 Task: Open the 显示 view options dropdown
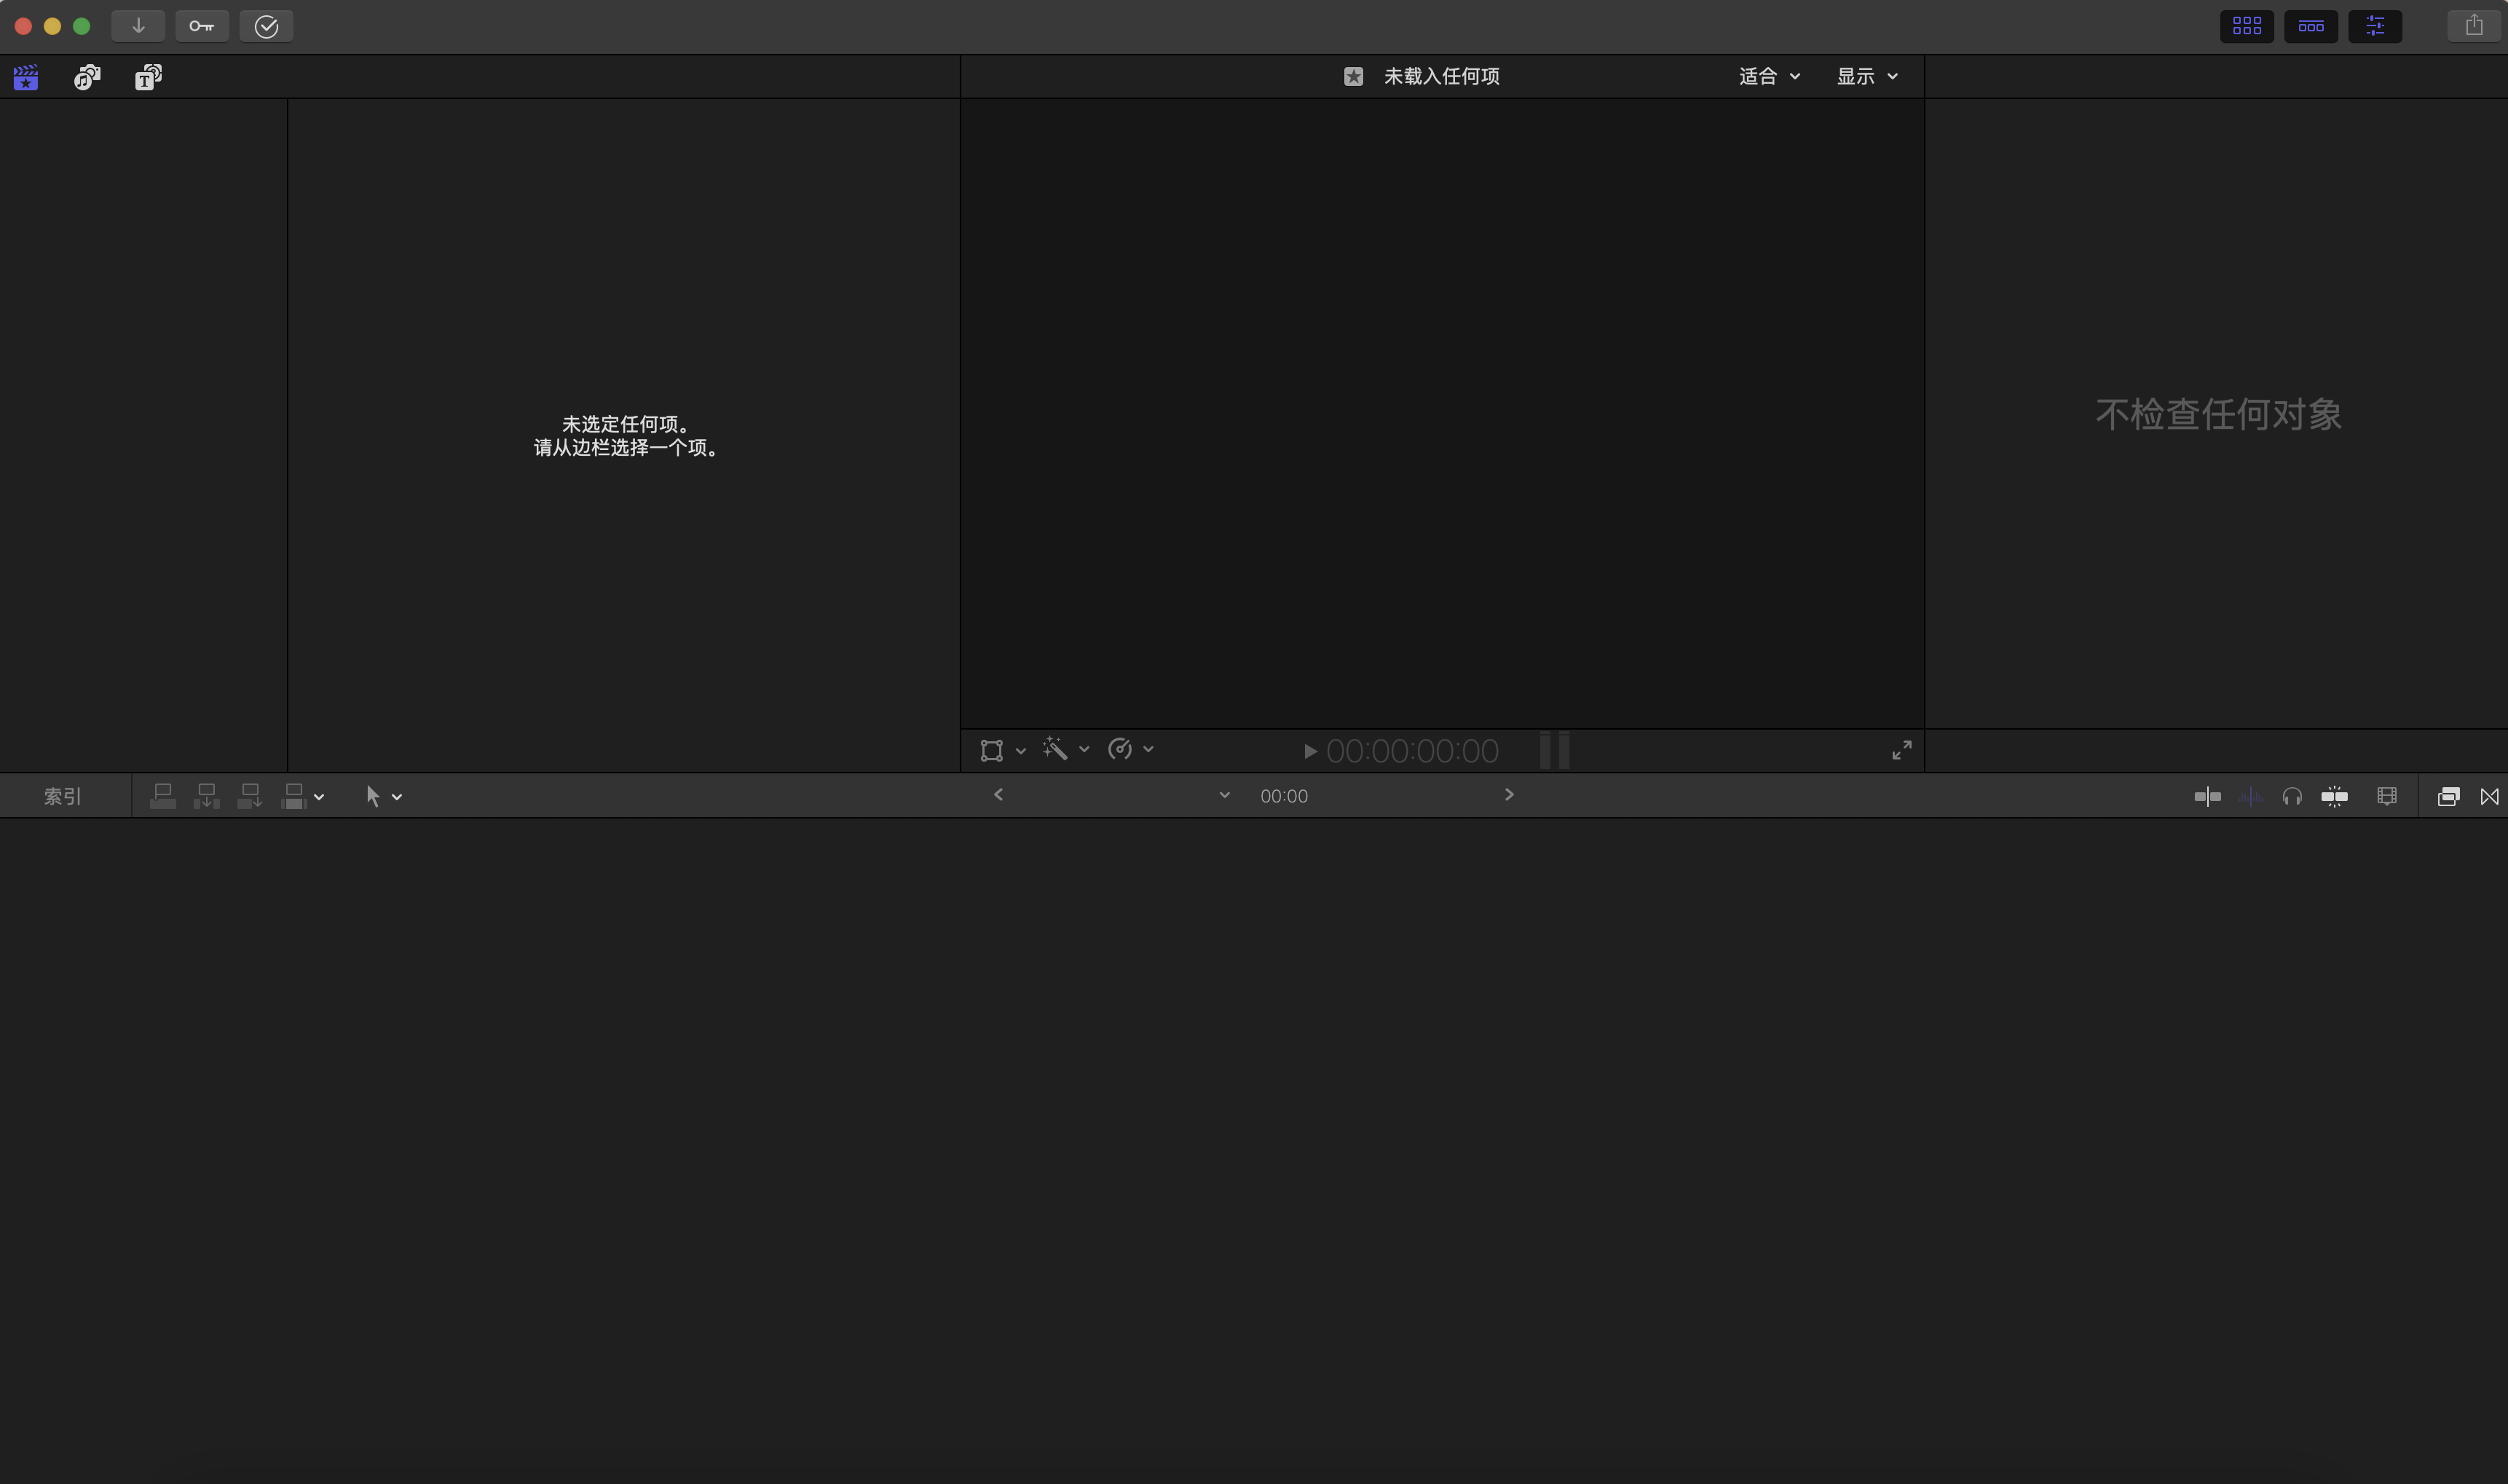click(1866, 76)
